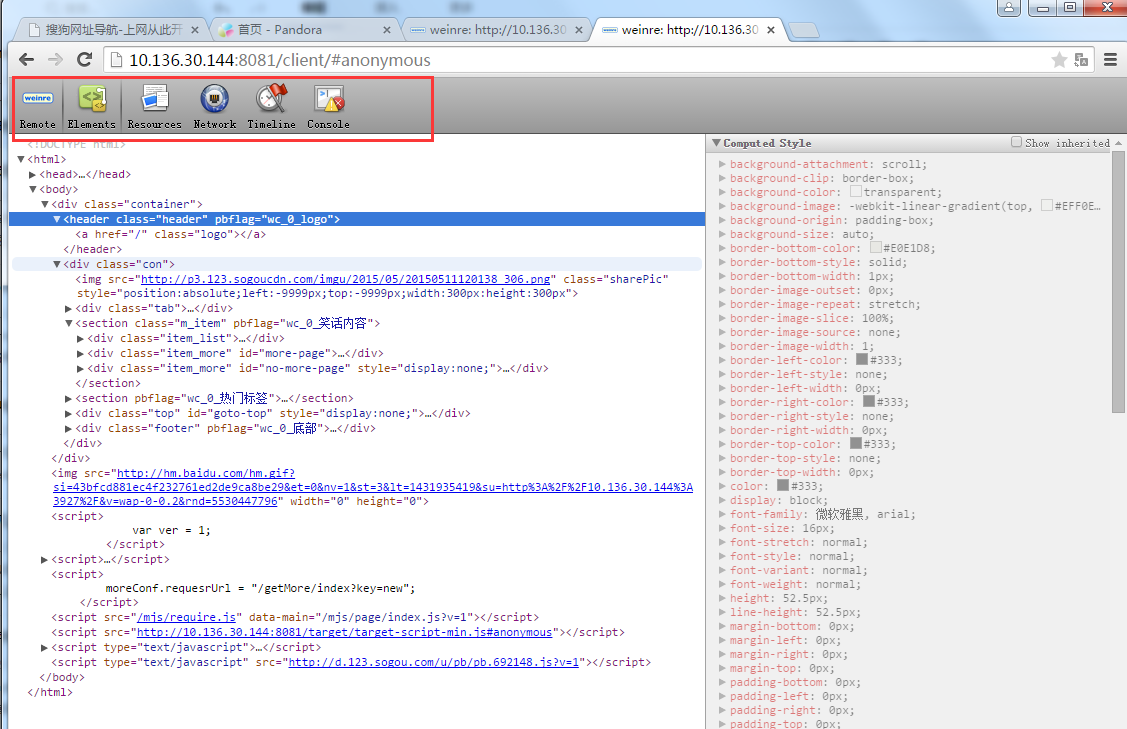Expand the head node
Screen dimensions: 1127x729
(x=32, y=175)
